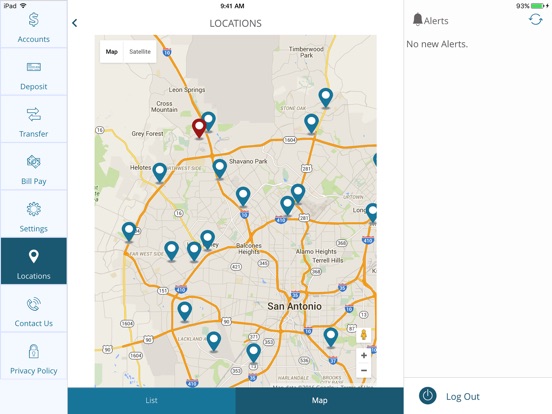Viewport: 552px width, 414px height.
Task: Zoom in the map with plus button
Action: [364, 355]
